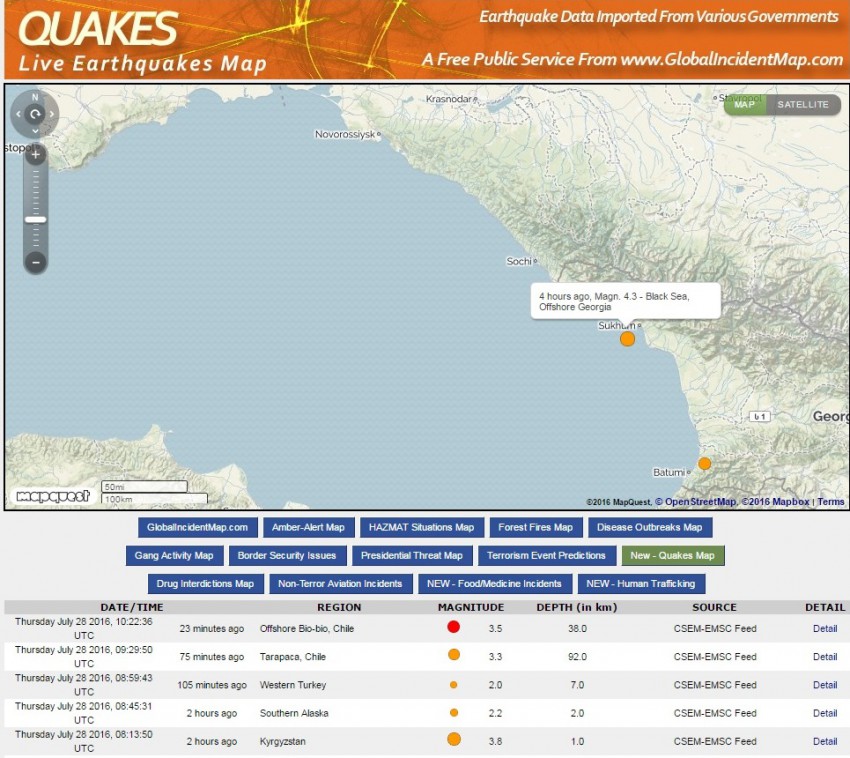Open the Amber-Alert Map
This screenshot has width=850, height=758.
click(308, 527)
